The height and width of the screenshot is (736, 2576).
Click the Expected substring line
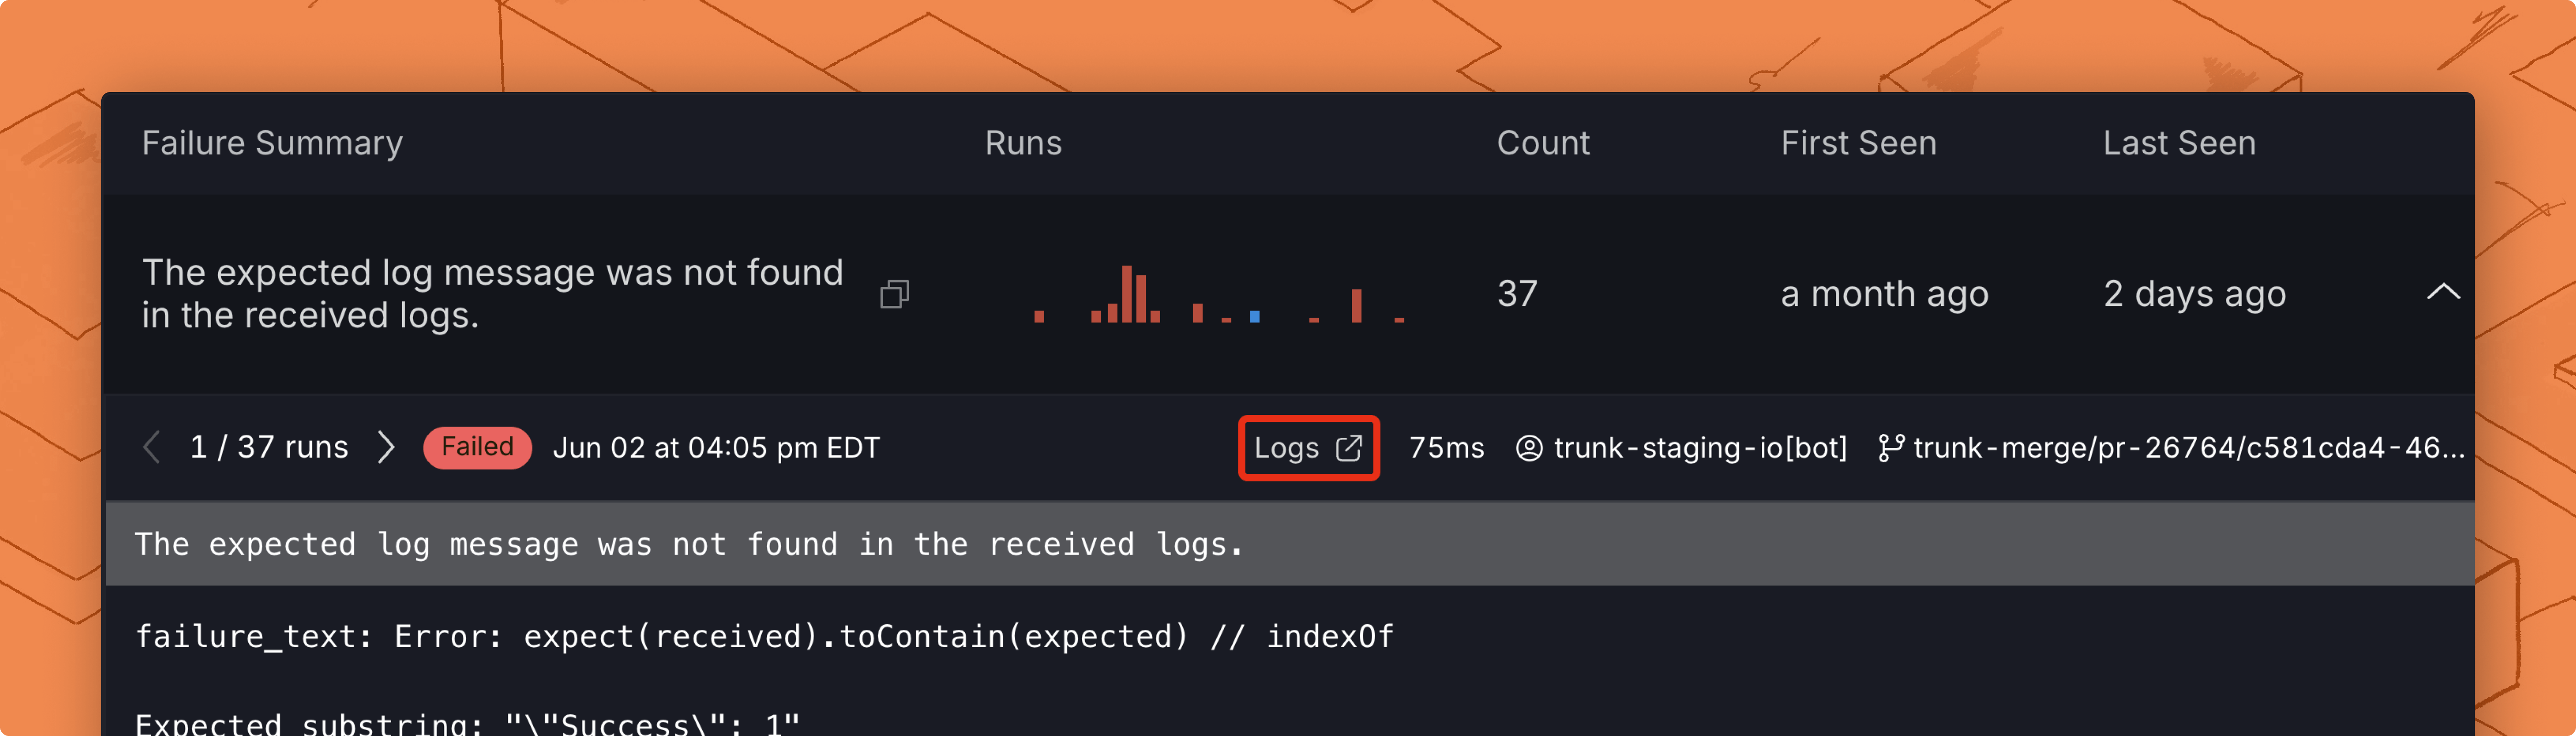pyautogui.click(x=467, y=724)
